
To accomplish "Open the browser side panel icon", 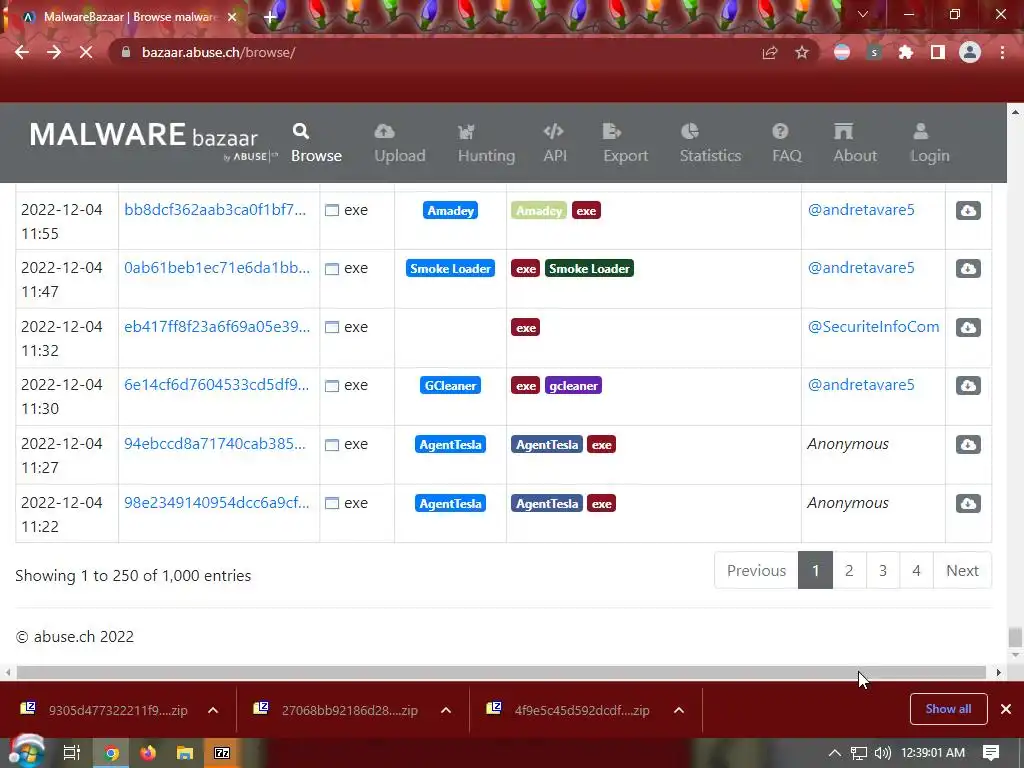I will pos(938,52).
